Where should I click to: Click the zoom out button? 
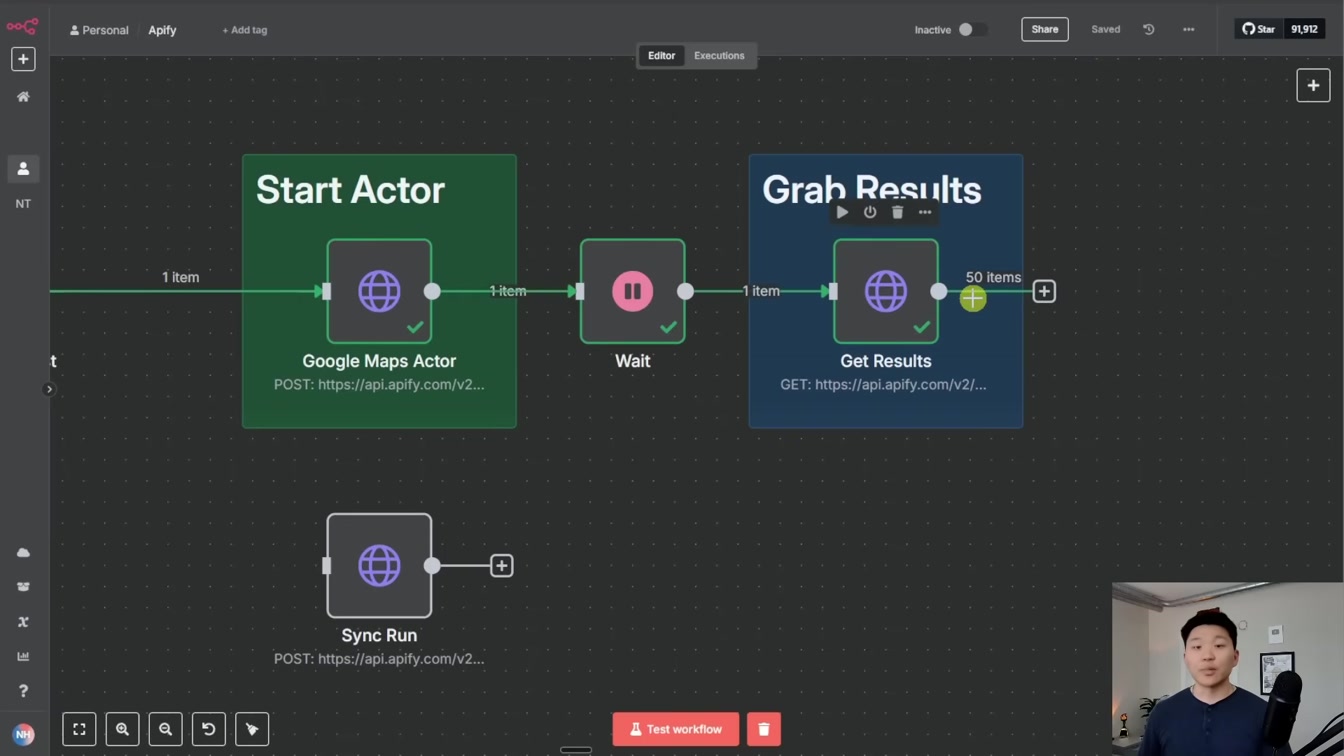166,729
